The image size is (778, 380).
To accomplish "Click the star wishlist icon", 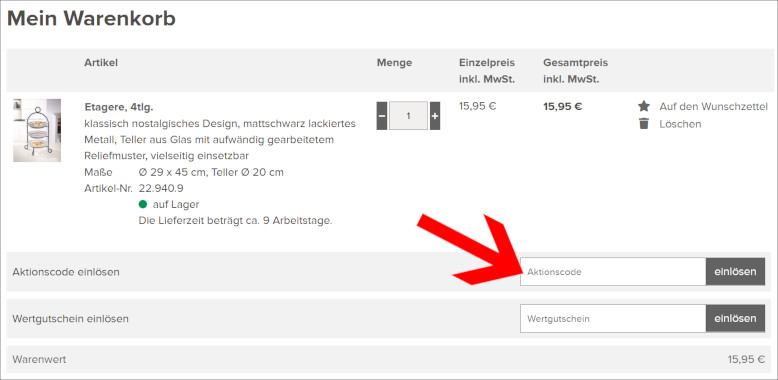I will (x=644, y=106).
